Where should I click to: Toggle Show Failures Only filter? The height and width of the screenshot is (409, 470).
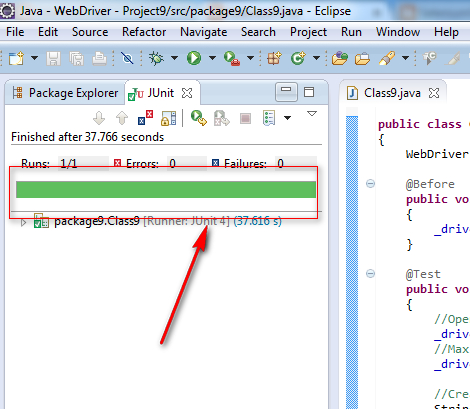pyautogui.click(x=145, y=118)
